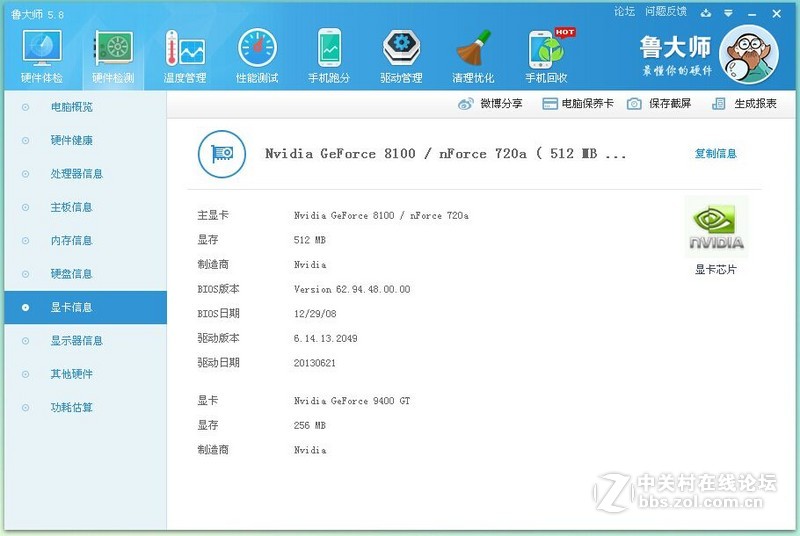
Task: Select 显卡信息 in the sidebar
Action: [x=86, y=308]
